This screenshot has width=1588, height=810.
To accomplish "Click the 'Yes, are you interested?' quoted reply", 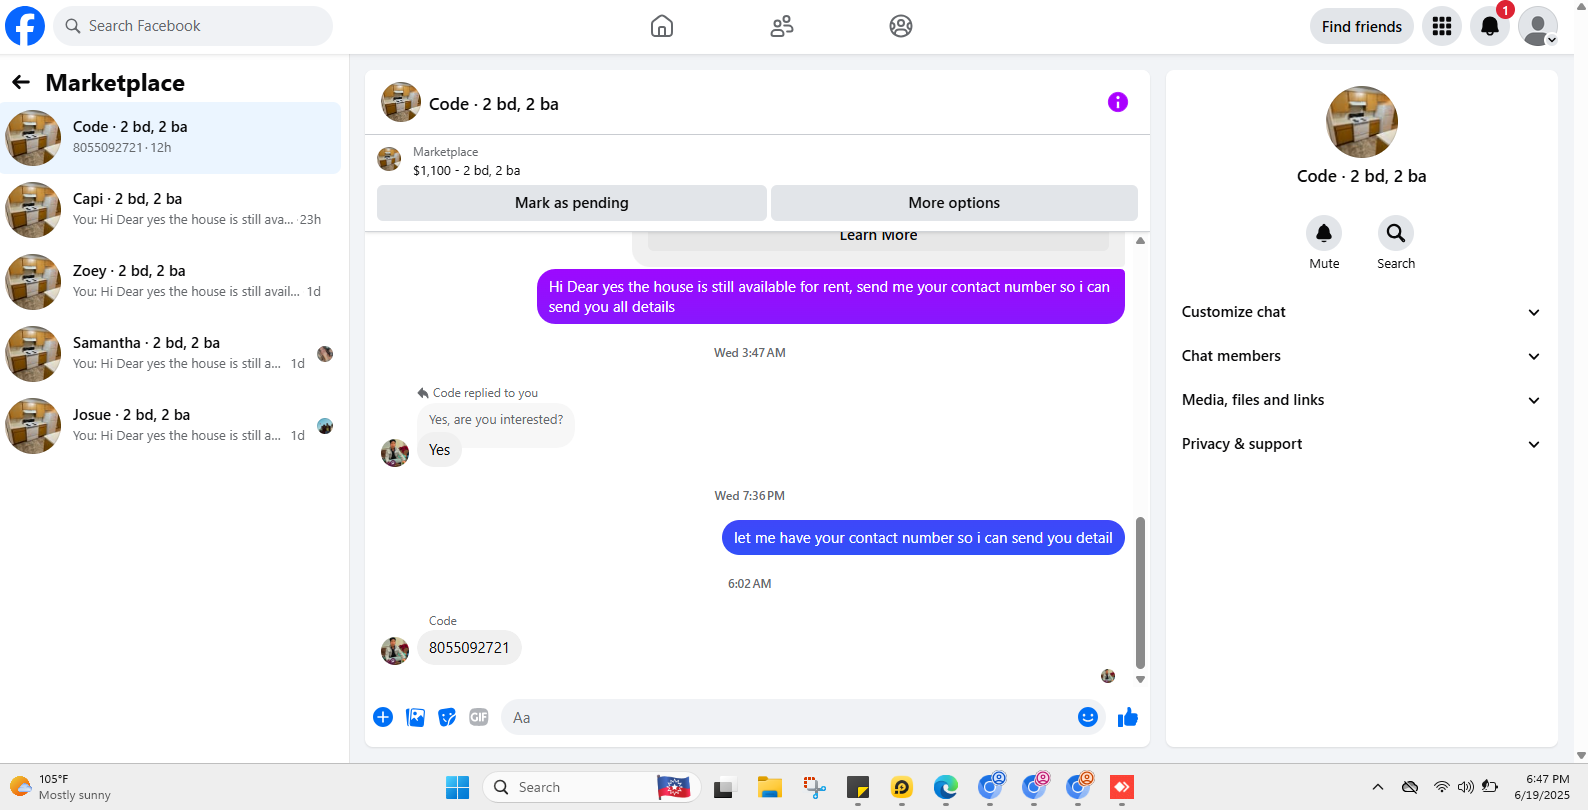I will pos(496,420).
